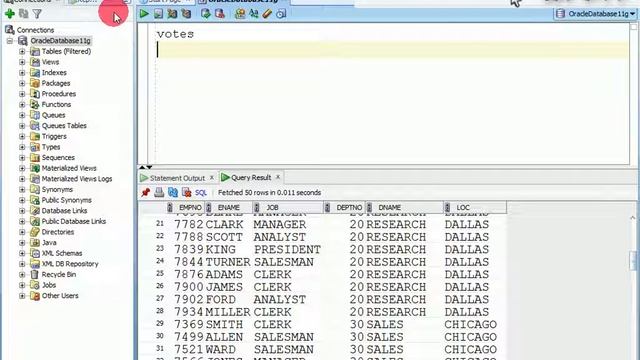Click the 'votes' text in the worksheet
This screenshot has height=360, width=640.
(x=176, y=34)
